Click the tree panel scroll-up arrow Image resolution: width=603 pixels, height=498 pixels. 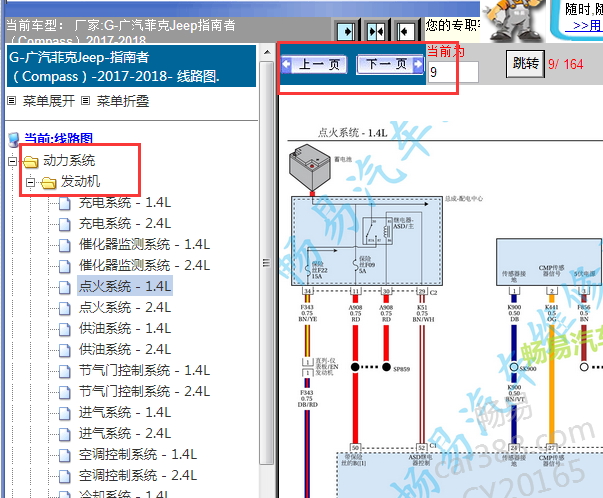click(267, 52)
